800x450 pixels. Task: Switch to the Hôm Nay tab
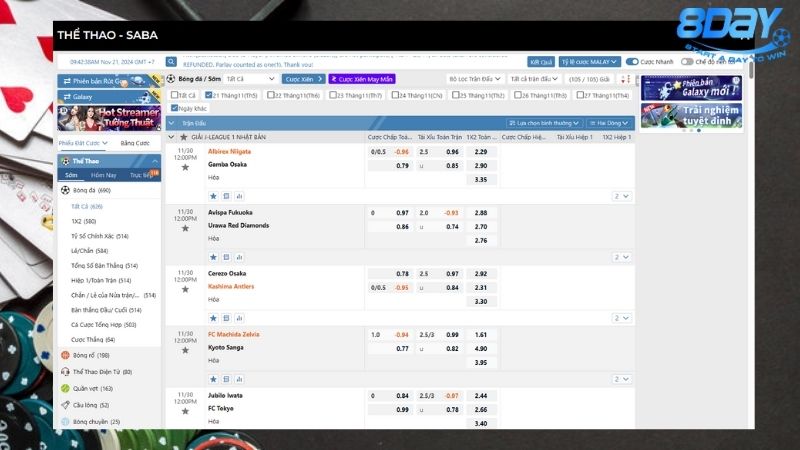point(104,175)
